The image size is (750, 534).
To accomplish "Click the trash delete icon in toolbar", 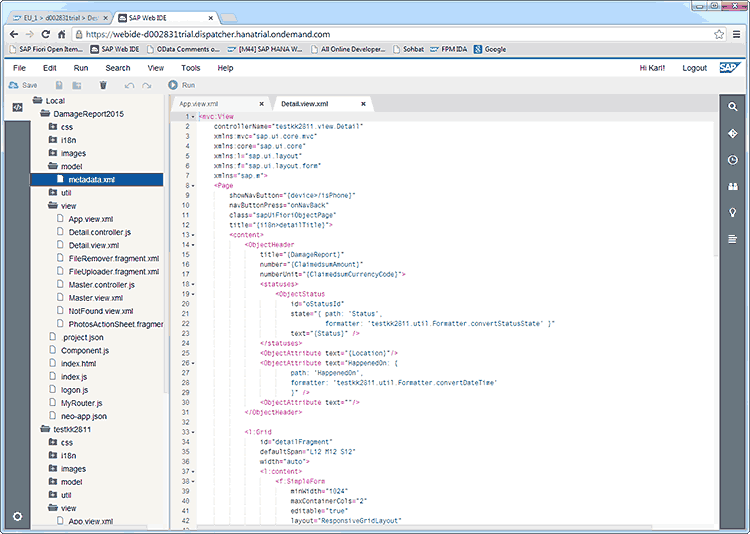I will point(103,86).
